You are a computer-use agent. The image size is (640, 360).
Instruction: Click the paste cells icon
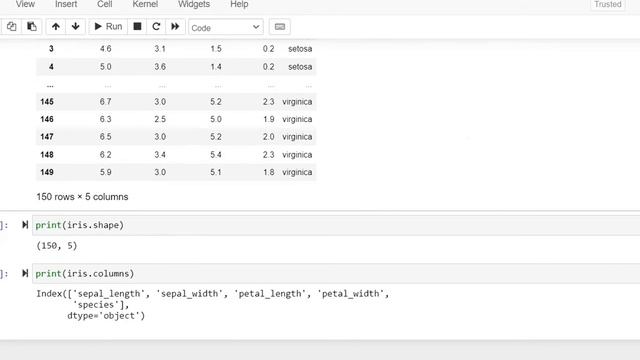pyautogui.click(x=31, y=27)
